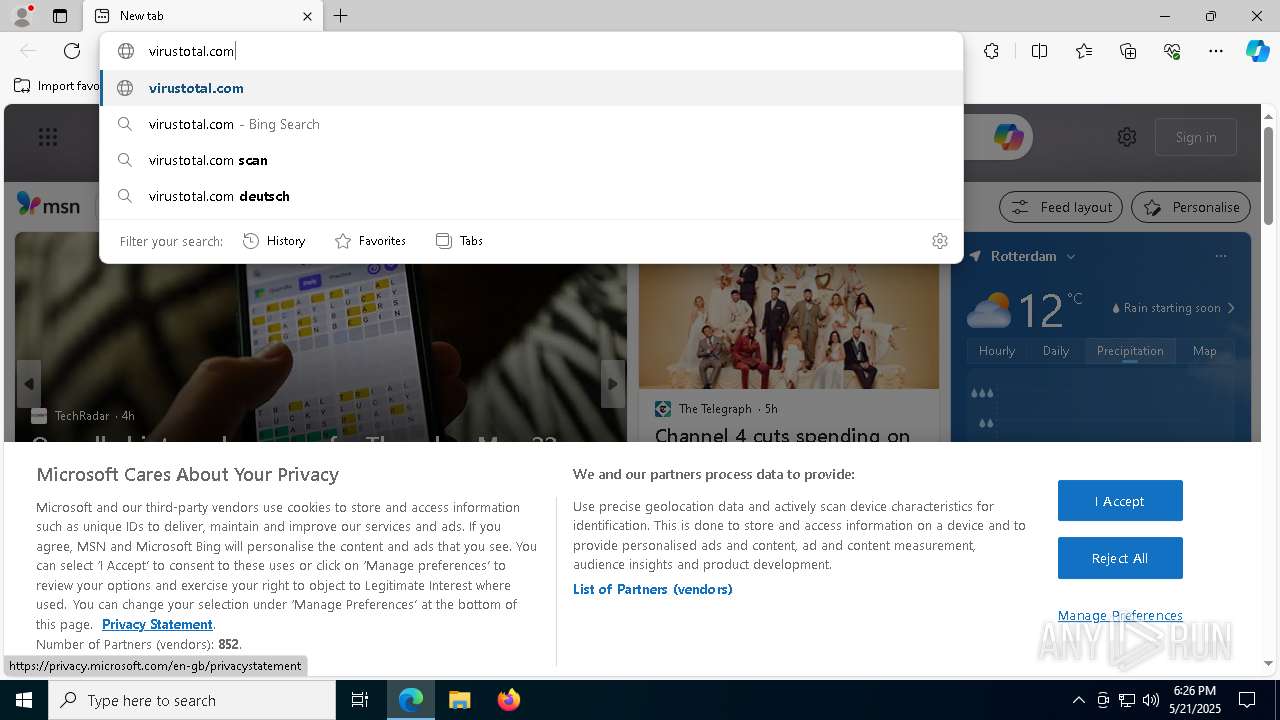1280x720 pixels.
Task: Open Settings and more ellipsis menu
Action: click(1216, 51)
